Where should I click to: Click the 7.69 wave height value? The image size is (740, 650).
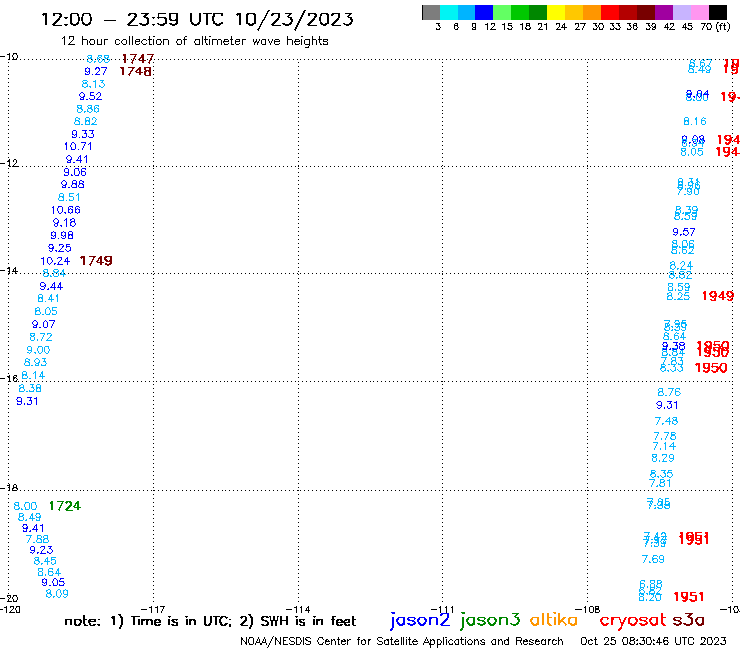click(x=653, y=559)
